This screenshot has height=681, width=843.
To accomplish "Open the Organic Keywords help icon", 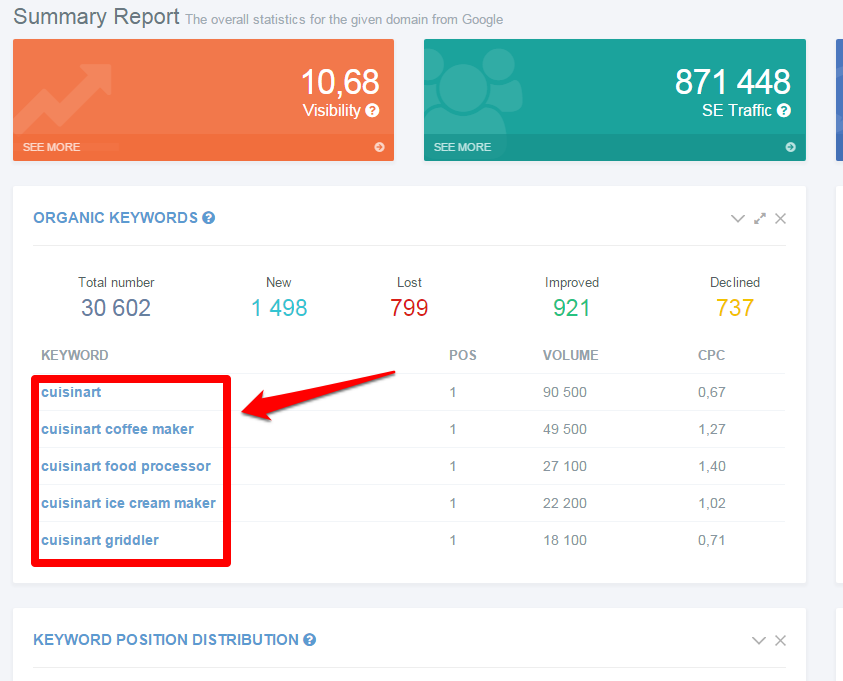I will [x=208, y=218].
